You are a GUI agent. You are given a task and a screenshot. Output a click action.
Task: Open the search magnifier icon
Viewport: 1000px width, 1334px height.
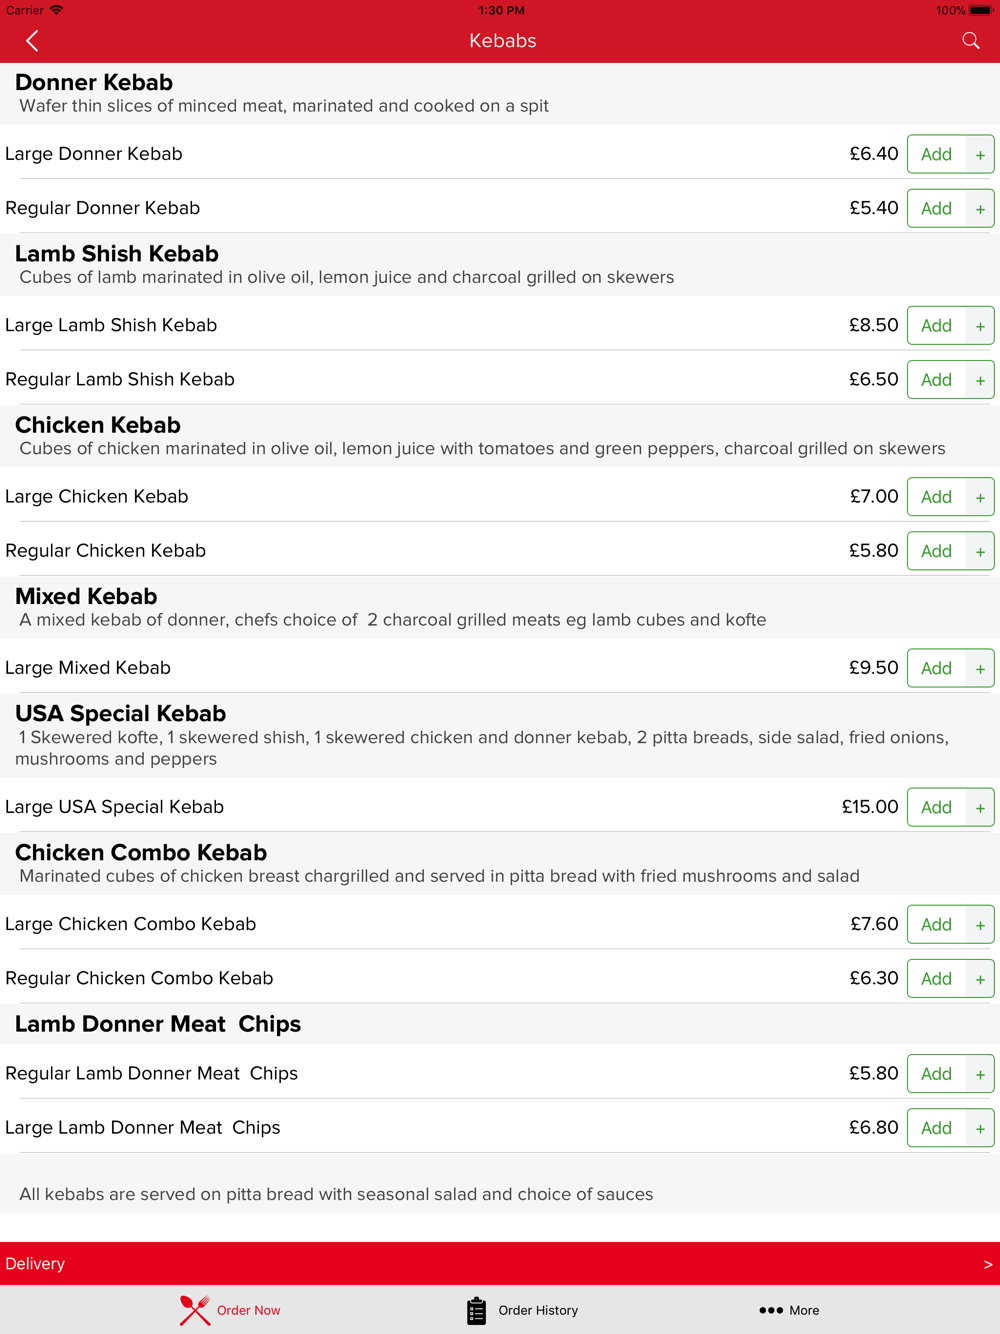(x=970, y=41)
